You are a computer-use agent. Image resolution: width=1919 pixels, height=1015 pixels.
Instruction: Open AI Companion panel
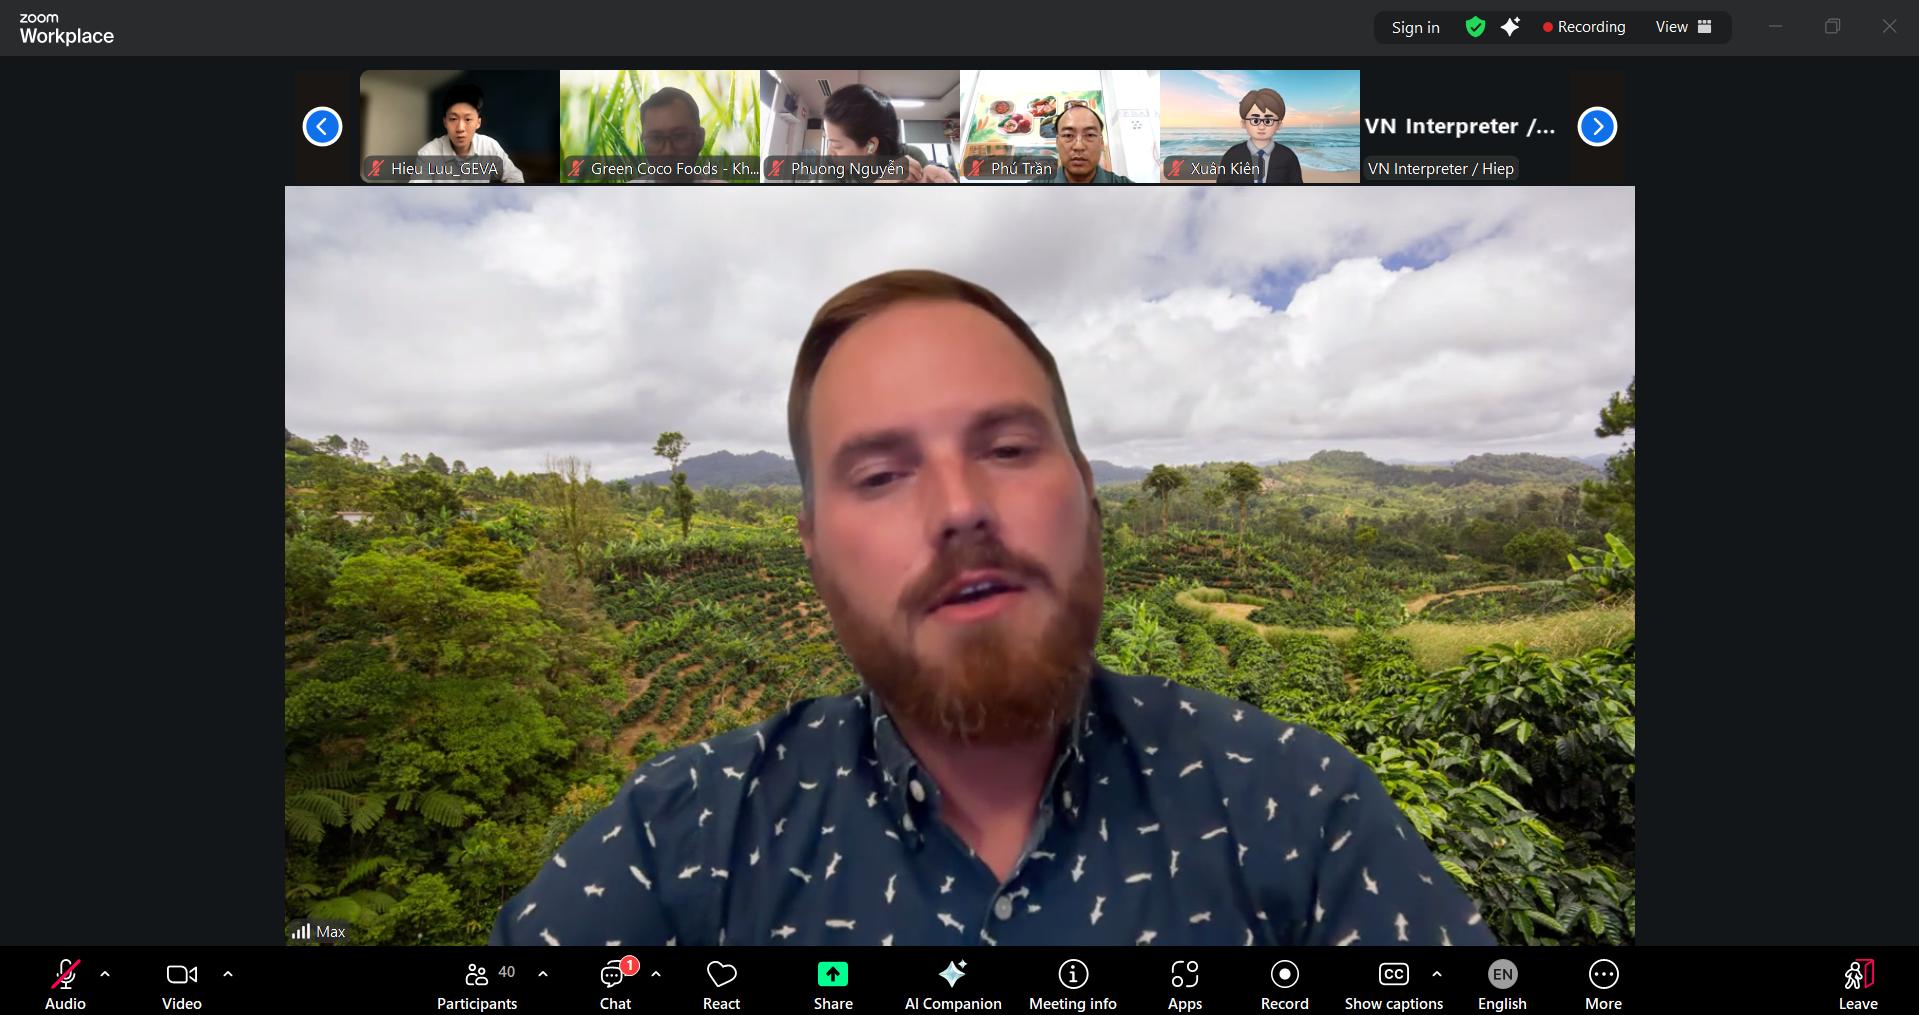tap(952, 985)
